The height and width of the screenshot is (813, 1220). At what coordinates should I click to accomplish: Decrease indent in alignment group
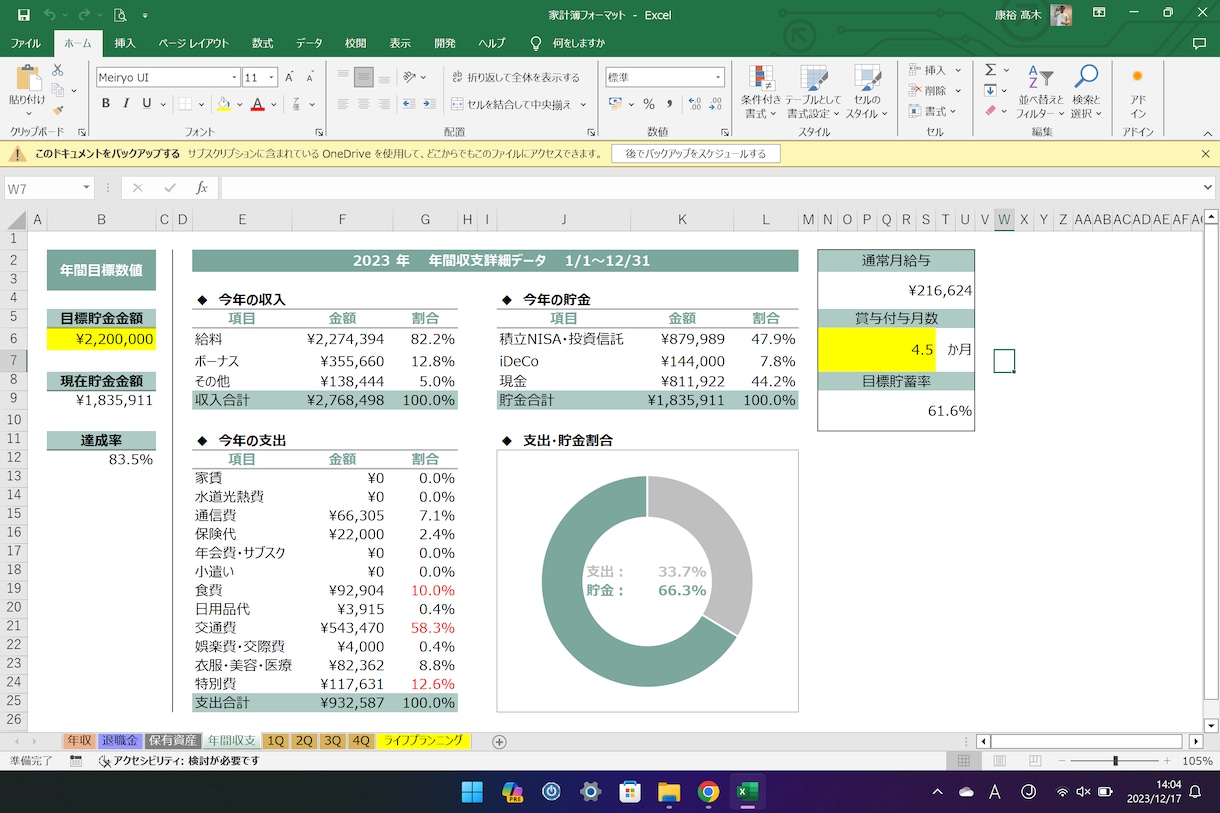[409, 104]
